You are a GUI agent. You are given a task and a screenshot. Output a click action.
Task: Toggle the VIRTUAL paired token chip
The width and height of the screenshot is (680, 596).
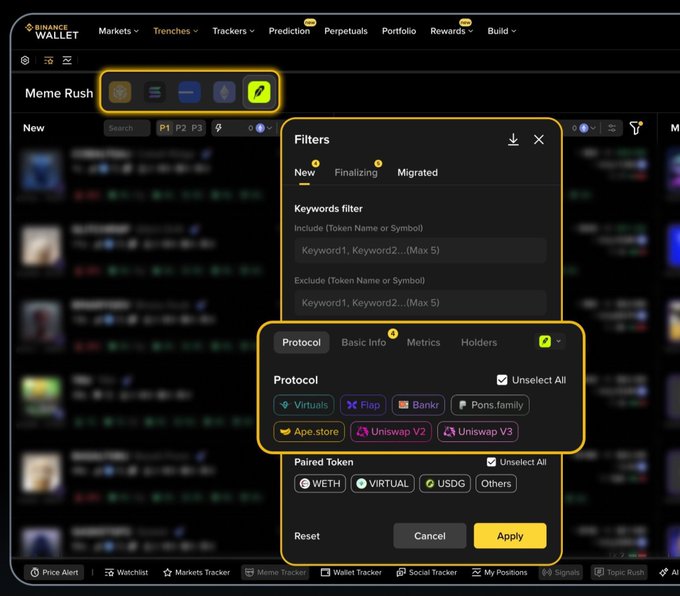382,484
